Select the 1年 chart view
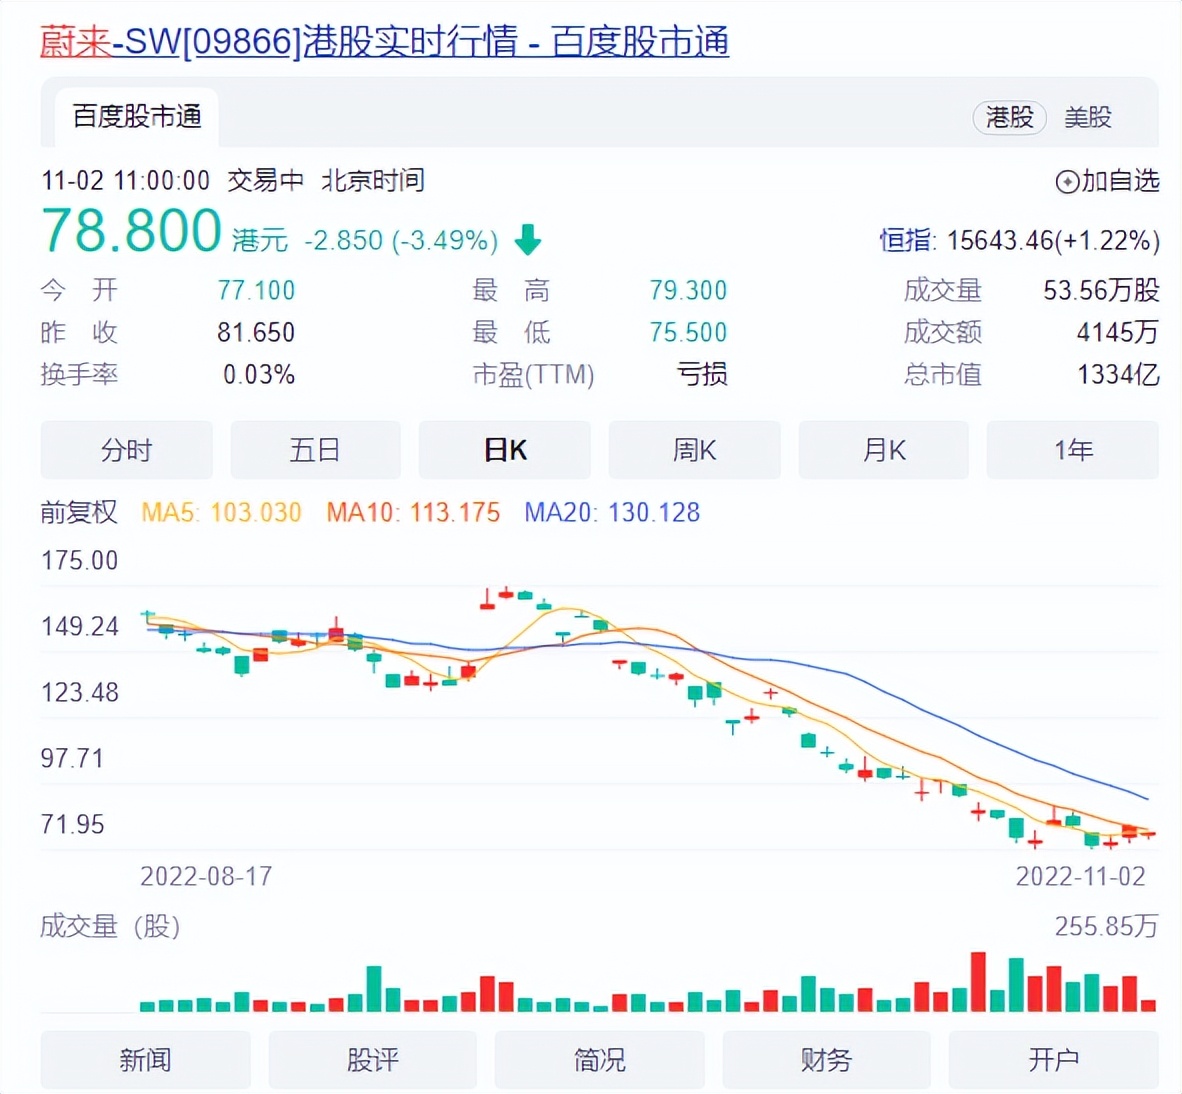The width and height of the screenshot is (1182, 1094). (1072, 450)
